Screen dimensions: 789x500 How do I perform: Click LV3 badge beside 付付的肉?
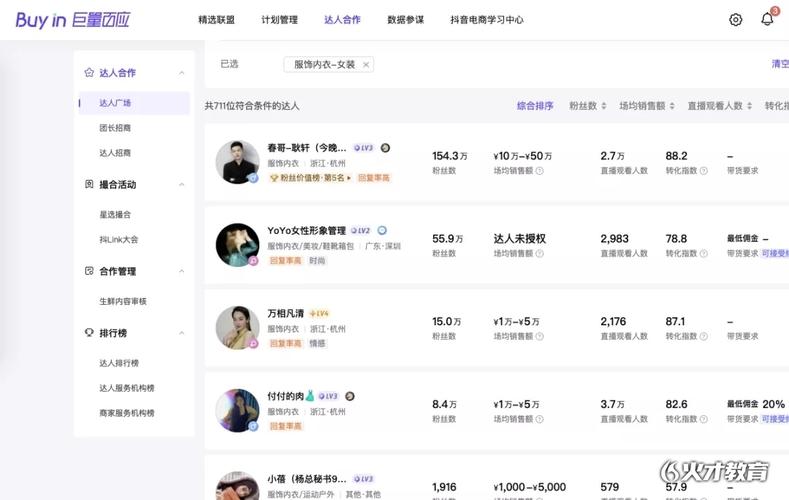coord(328,396)
